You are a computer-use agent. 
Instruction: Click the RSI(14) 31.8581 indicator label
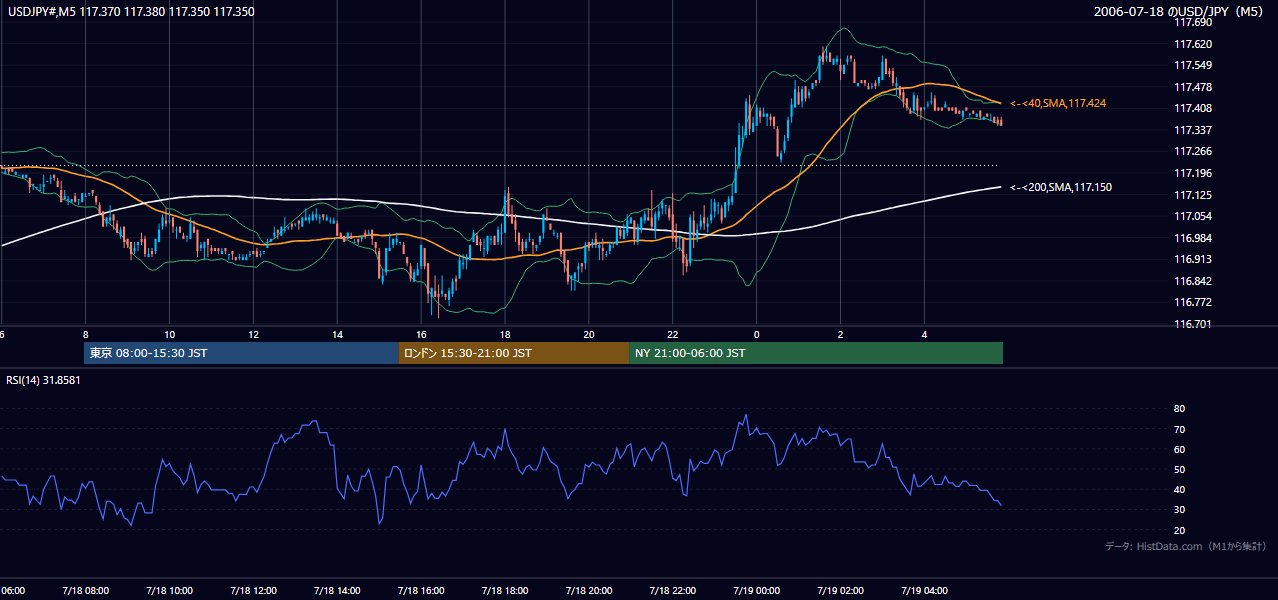pos(44,380)
